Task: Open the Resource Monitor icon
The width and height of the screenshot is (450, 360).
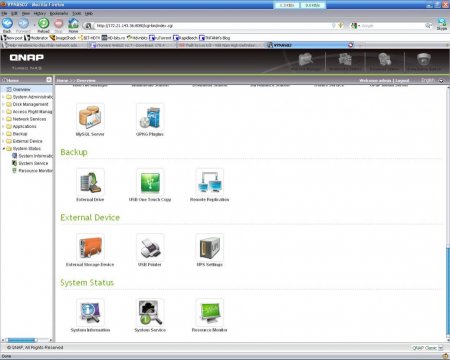Action: click(210, 313)
